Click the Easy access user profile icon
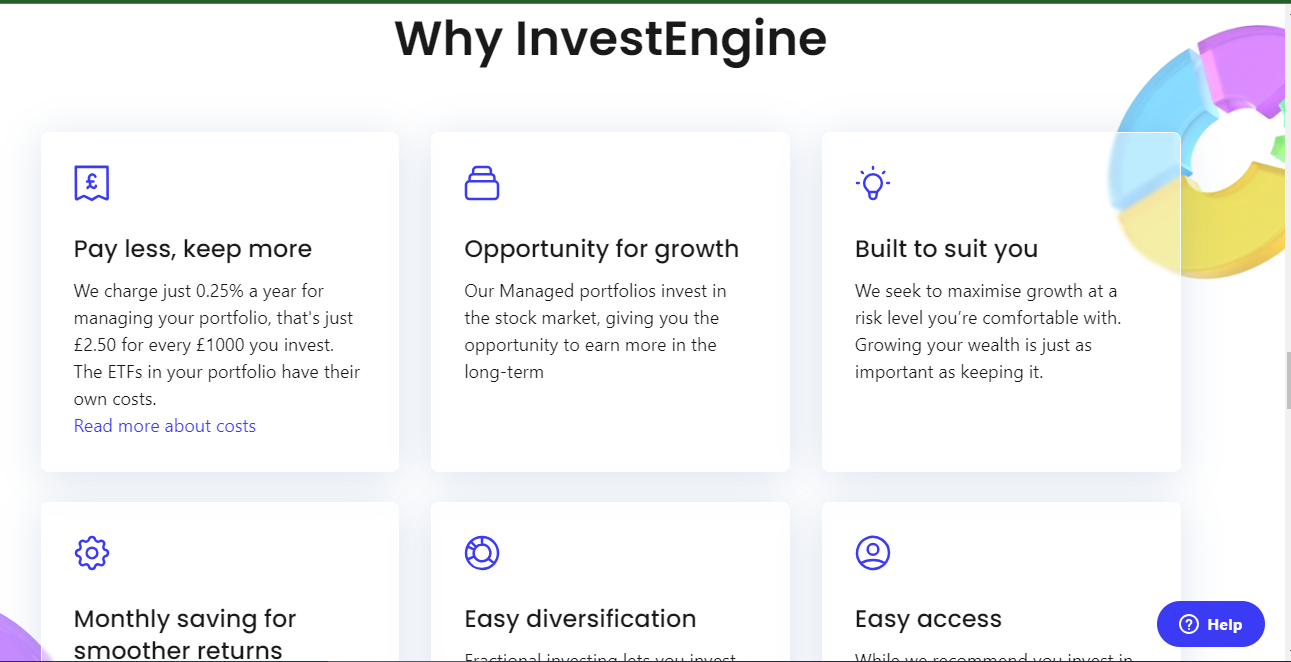The image size is (1291, 662). coord(873,552)
